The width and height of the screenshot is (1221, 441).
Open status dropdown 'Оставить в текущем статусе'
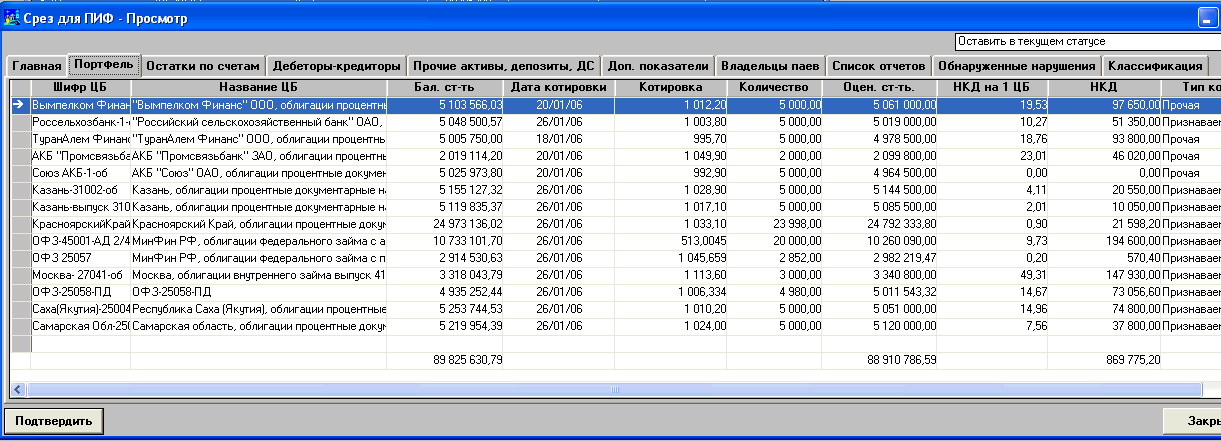(x=1087, y=42)
